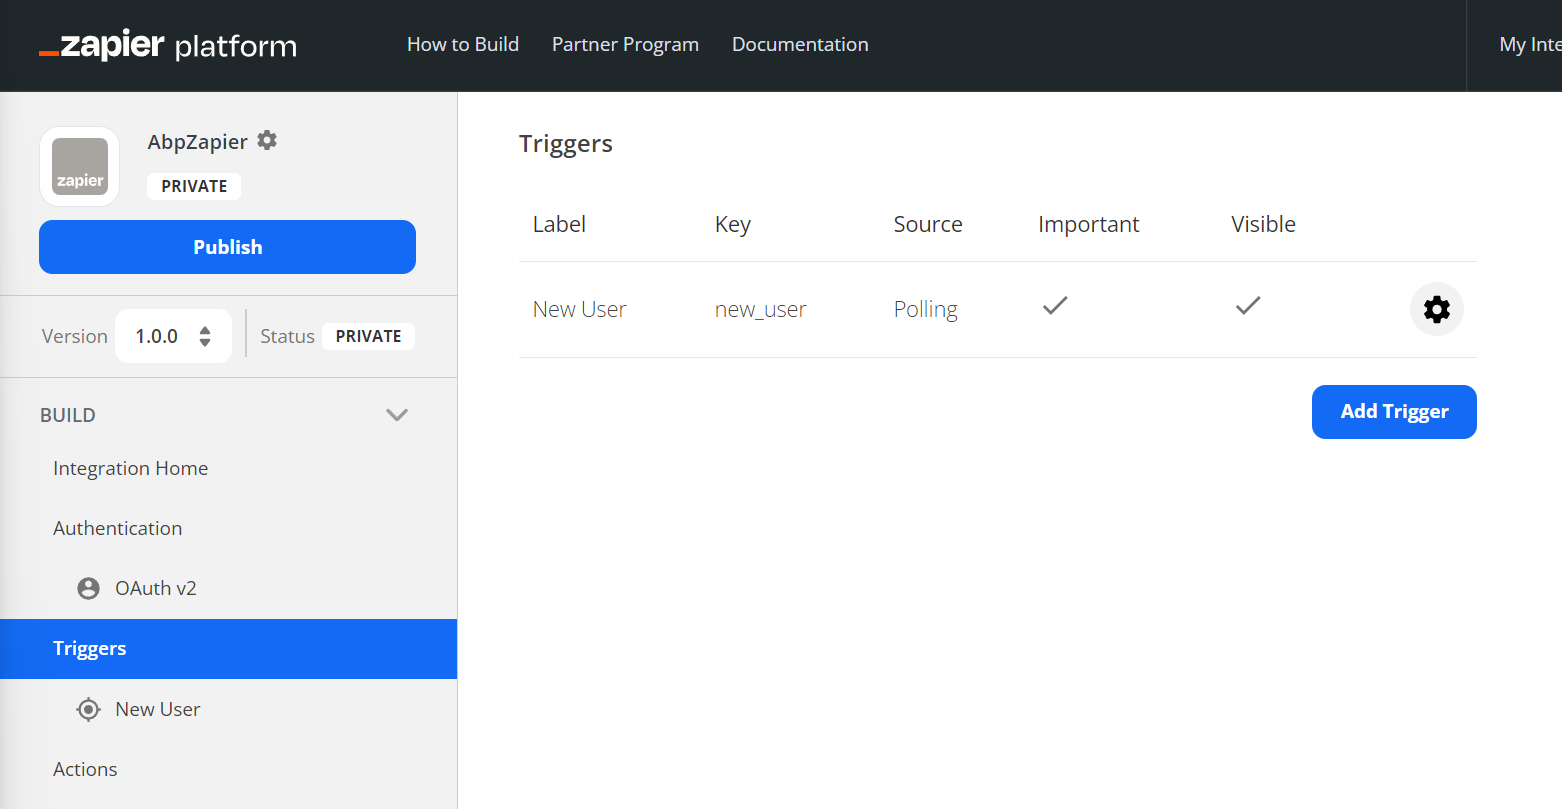Open New User trigger in sidebar
The image size is (1562, 809).
158,709
